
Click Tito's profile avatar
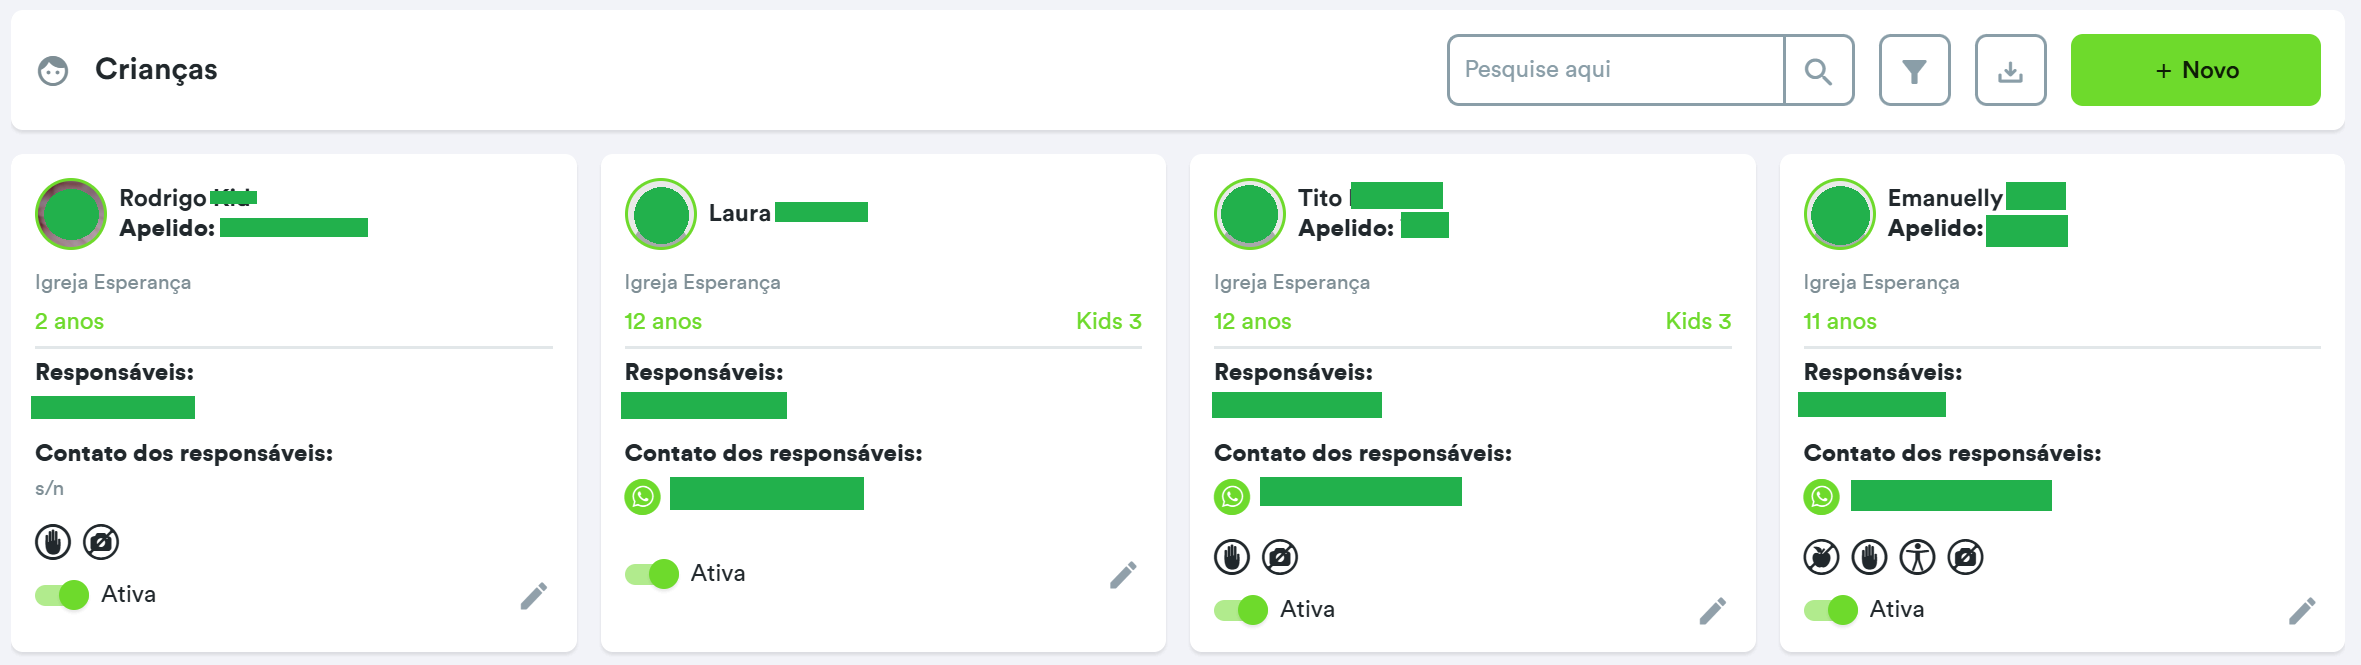point(1249,214)
